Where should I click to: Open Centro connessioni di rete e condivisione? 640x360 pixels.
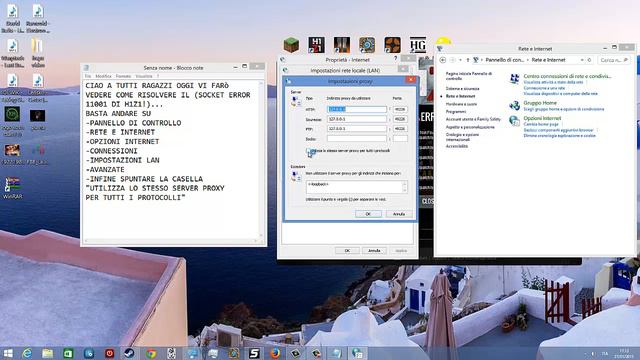(x=567, y=76)
